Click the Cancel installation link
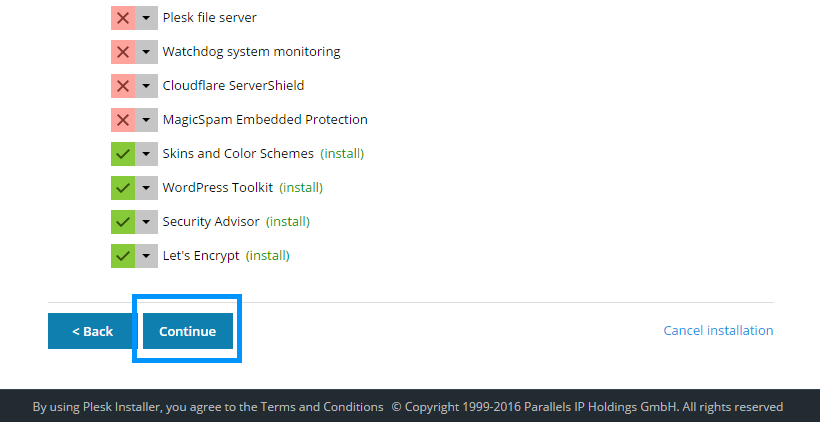 718,331
